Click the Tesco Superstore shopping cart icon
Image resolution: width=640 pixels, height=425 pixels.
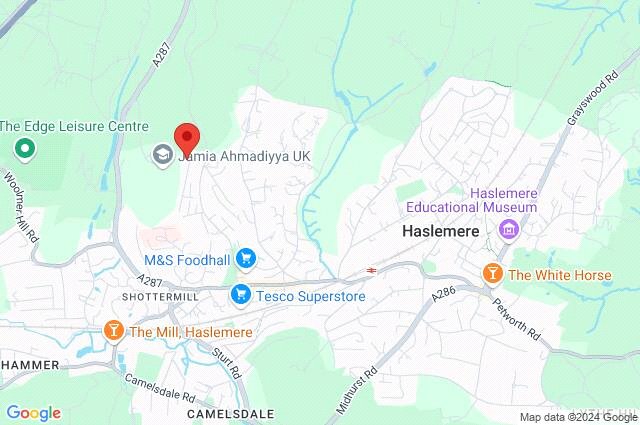pyautogui.click(x=241, y=295)
